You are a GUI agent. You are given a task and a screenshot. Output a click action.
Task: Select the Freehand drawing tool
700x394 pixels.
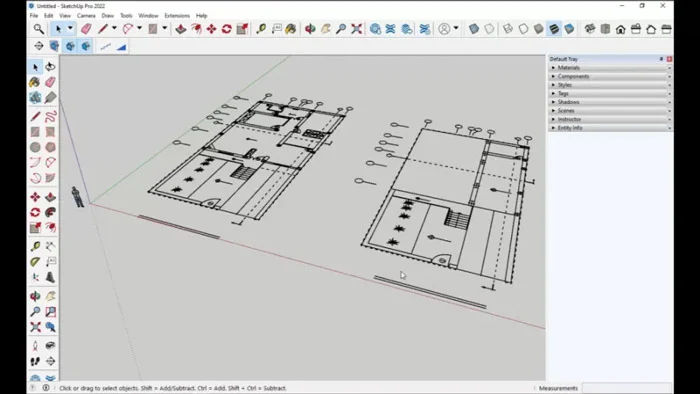point(50,116)
